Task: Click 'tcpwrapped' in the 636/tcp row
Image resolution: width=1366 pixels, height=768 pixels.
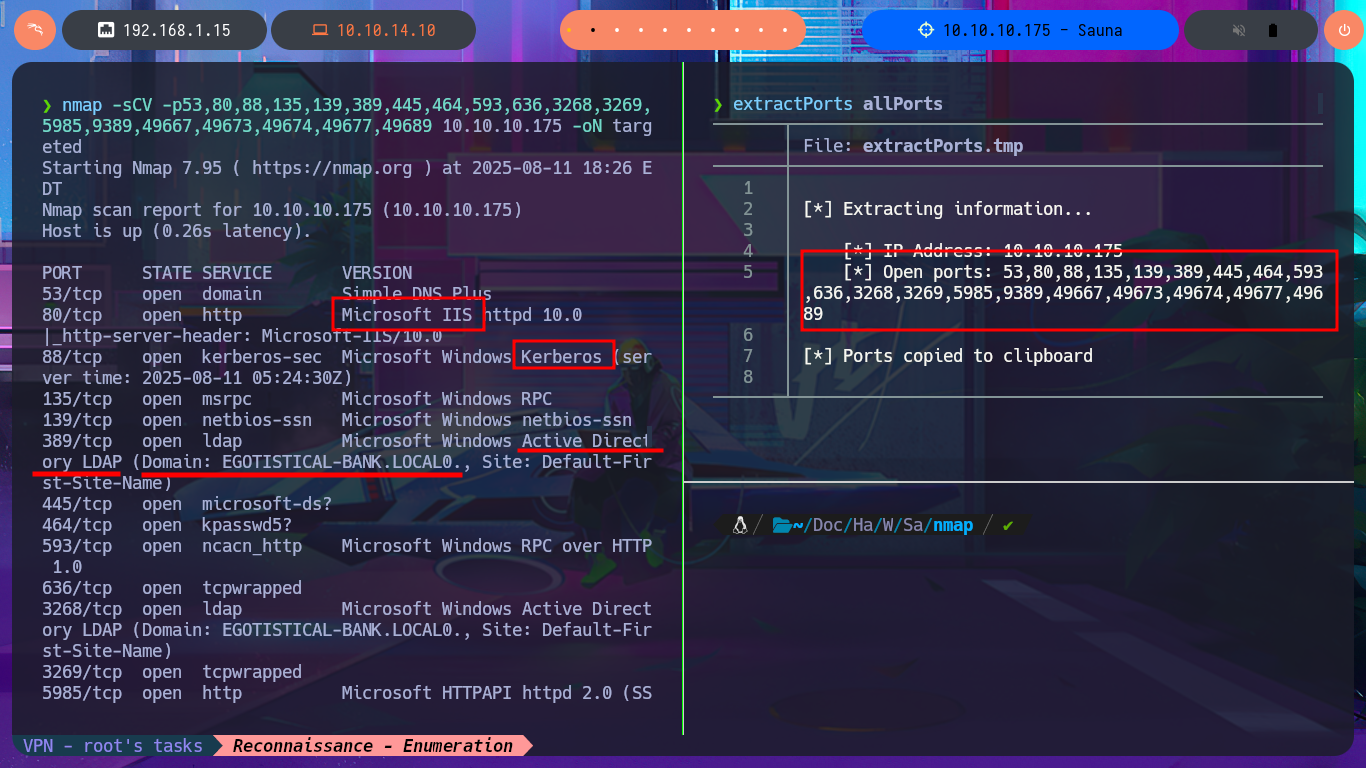Action: tap(252, 588)
